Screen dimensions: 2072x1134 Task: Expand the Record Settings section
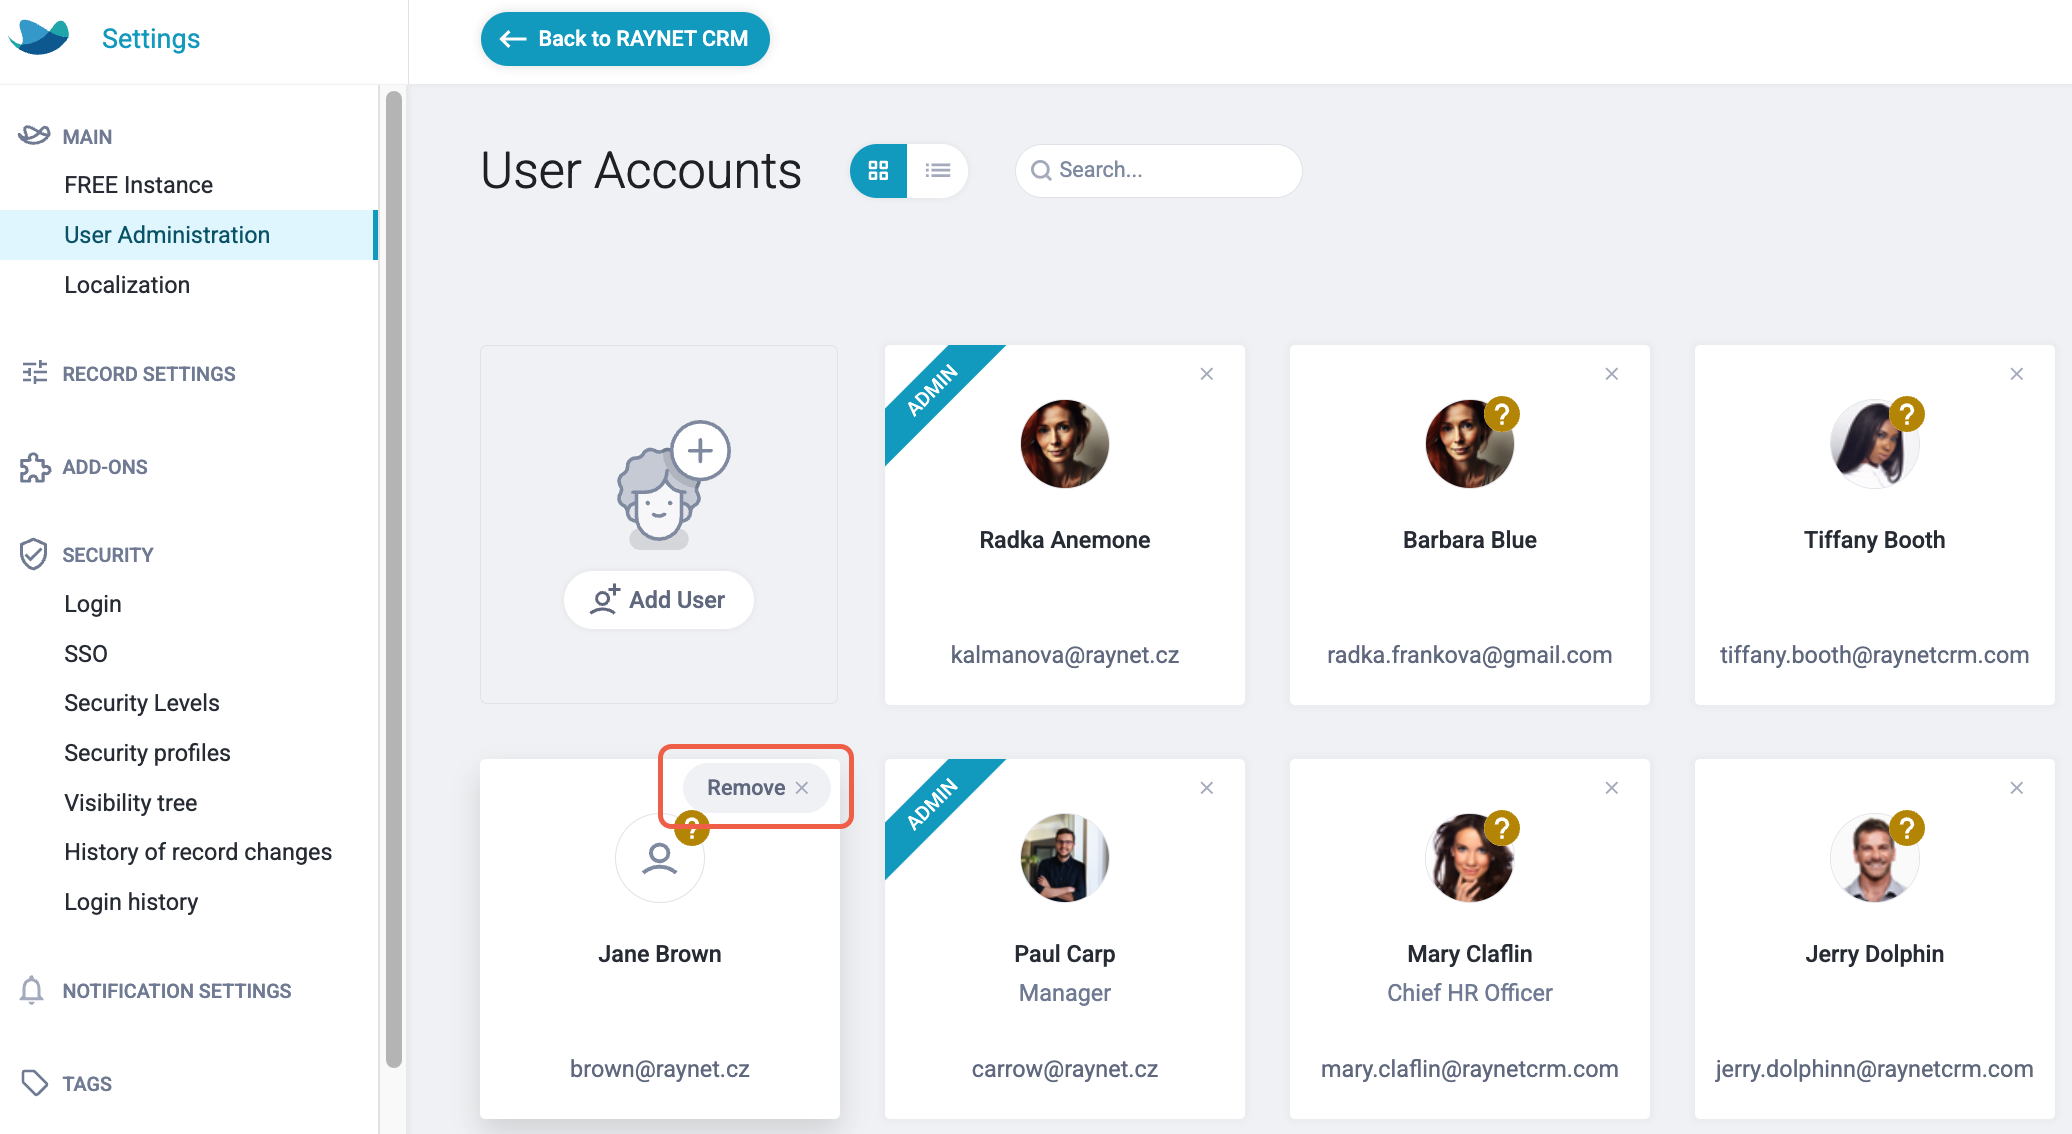click(x=149, y=374)
